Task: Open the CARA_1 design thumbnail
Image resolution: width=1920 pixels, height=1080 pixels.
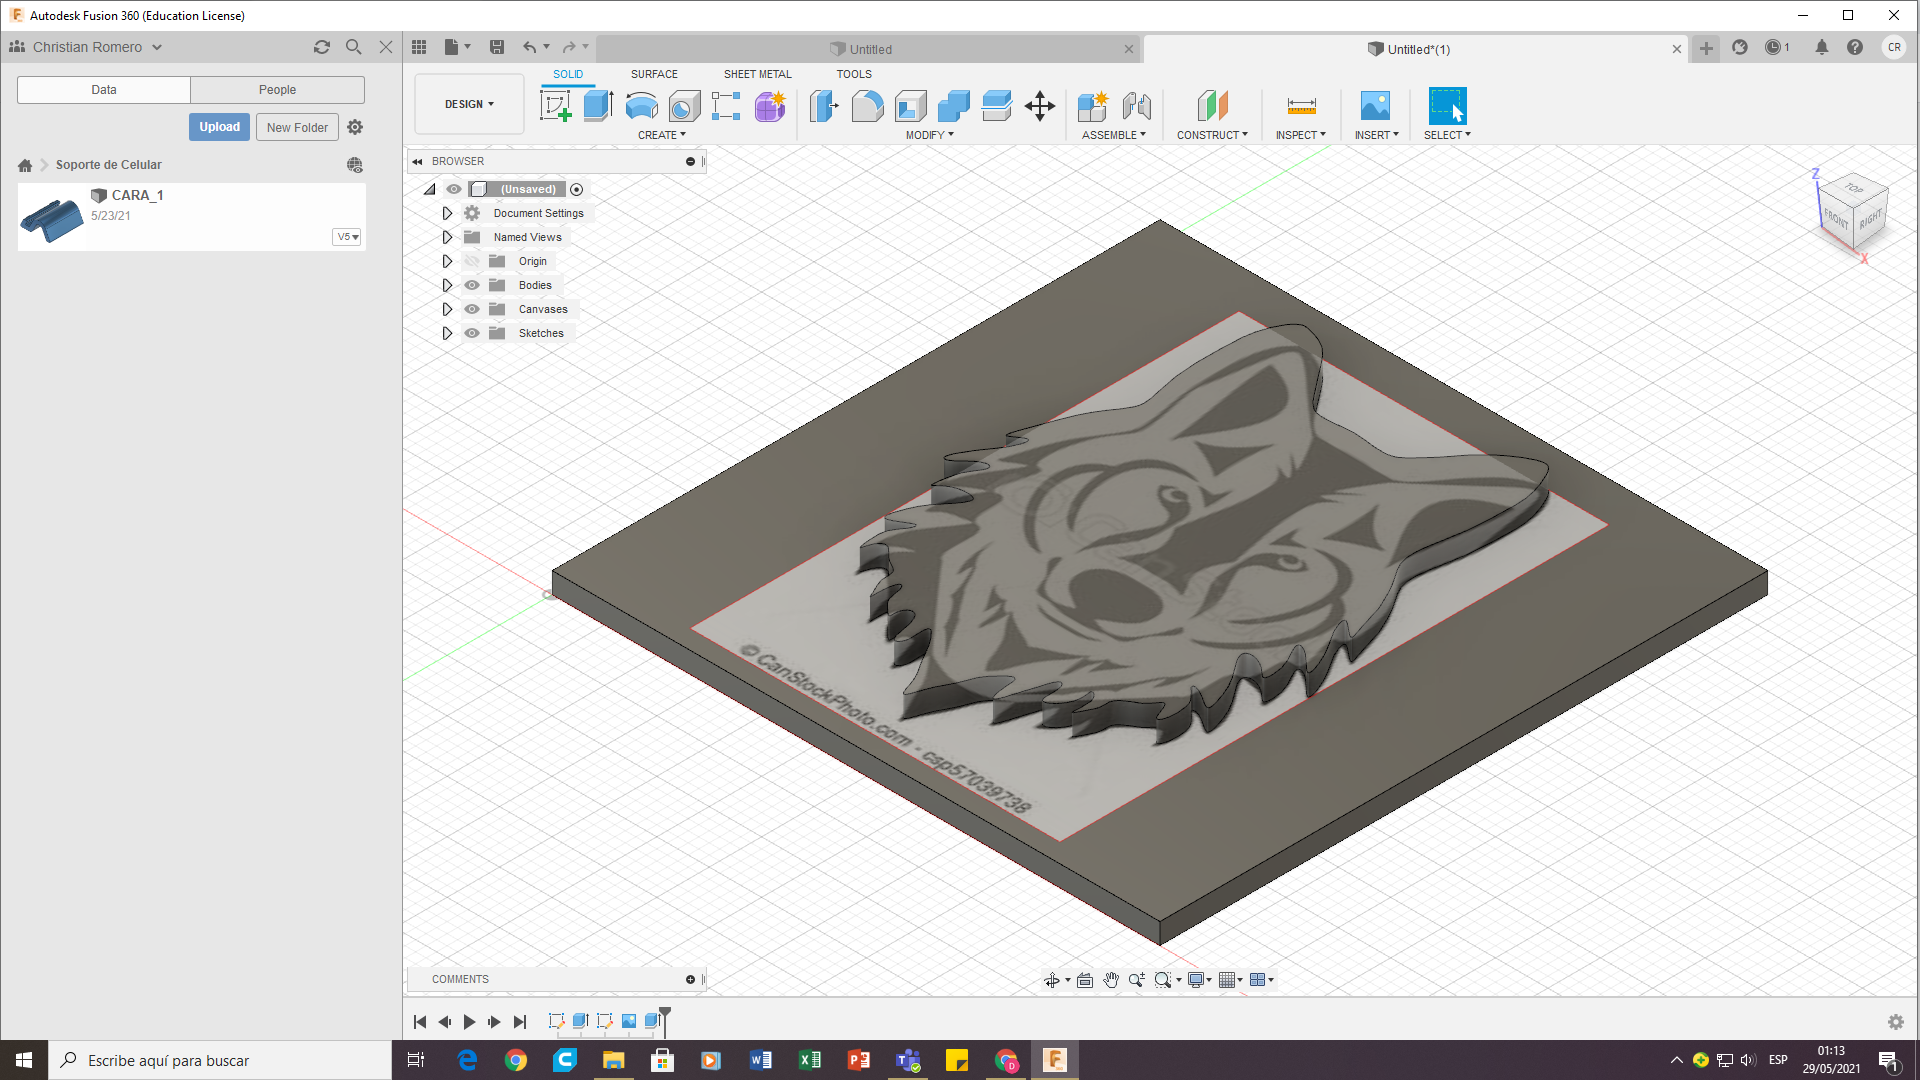Action: (x=52, y=217)
